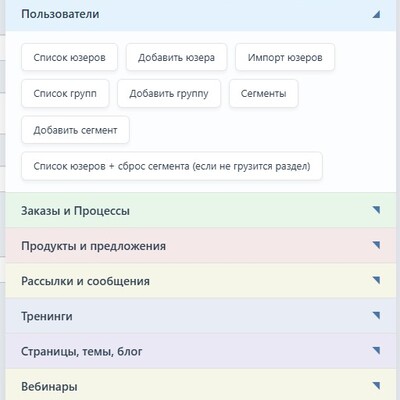400x400 pixels.
Task: Click Добавить юзера button
Action: point(176,57)
